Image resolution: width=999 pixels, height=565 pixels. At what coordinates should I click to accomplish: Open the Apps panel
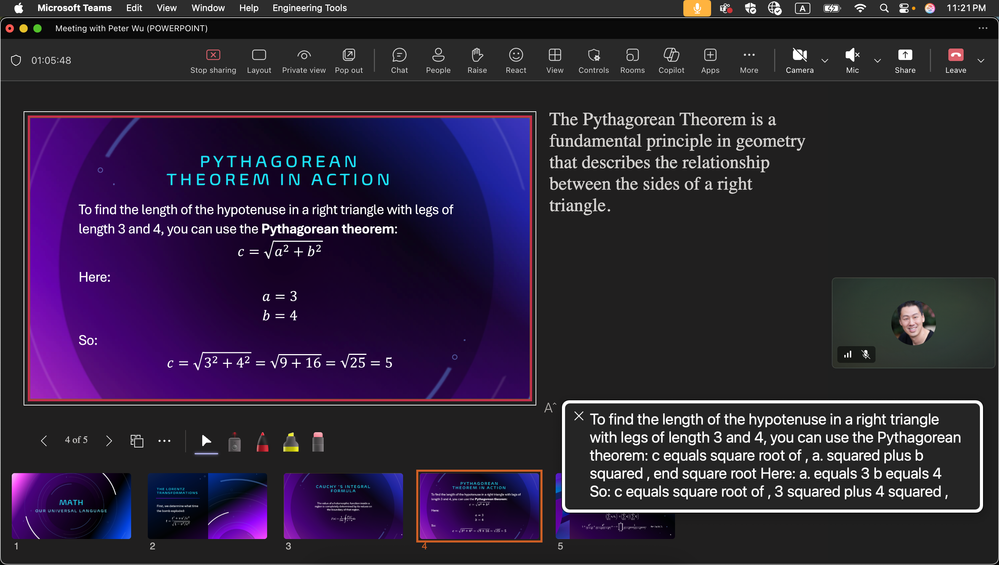[x=710, y=61]
